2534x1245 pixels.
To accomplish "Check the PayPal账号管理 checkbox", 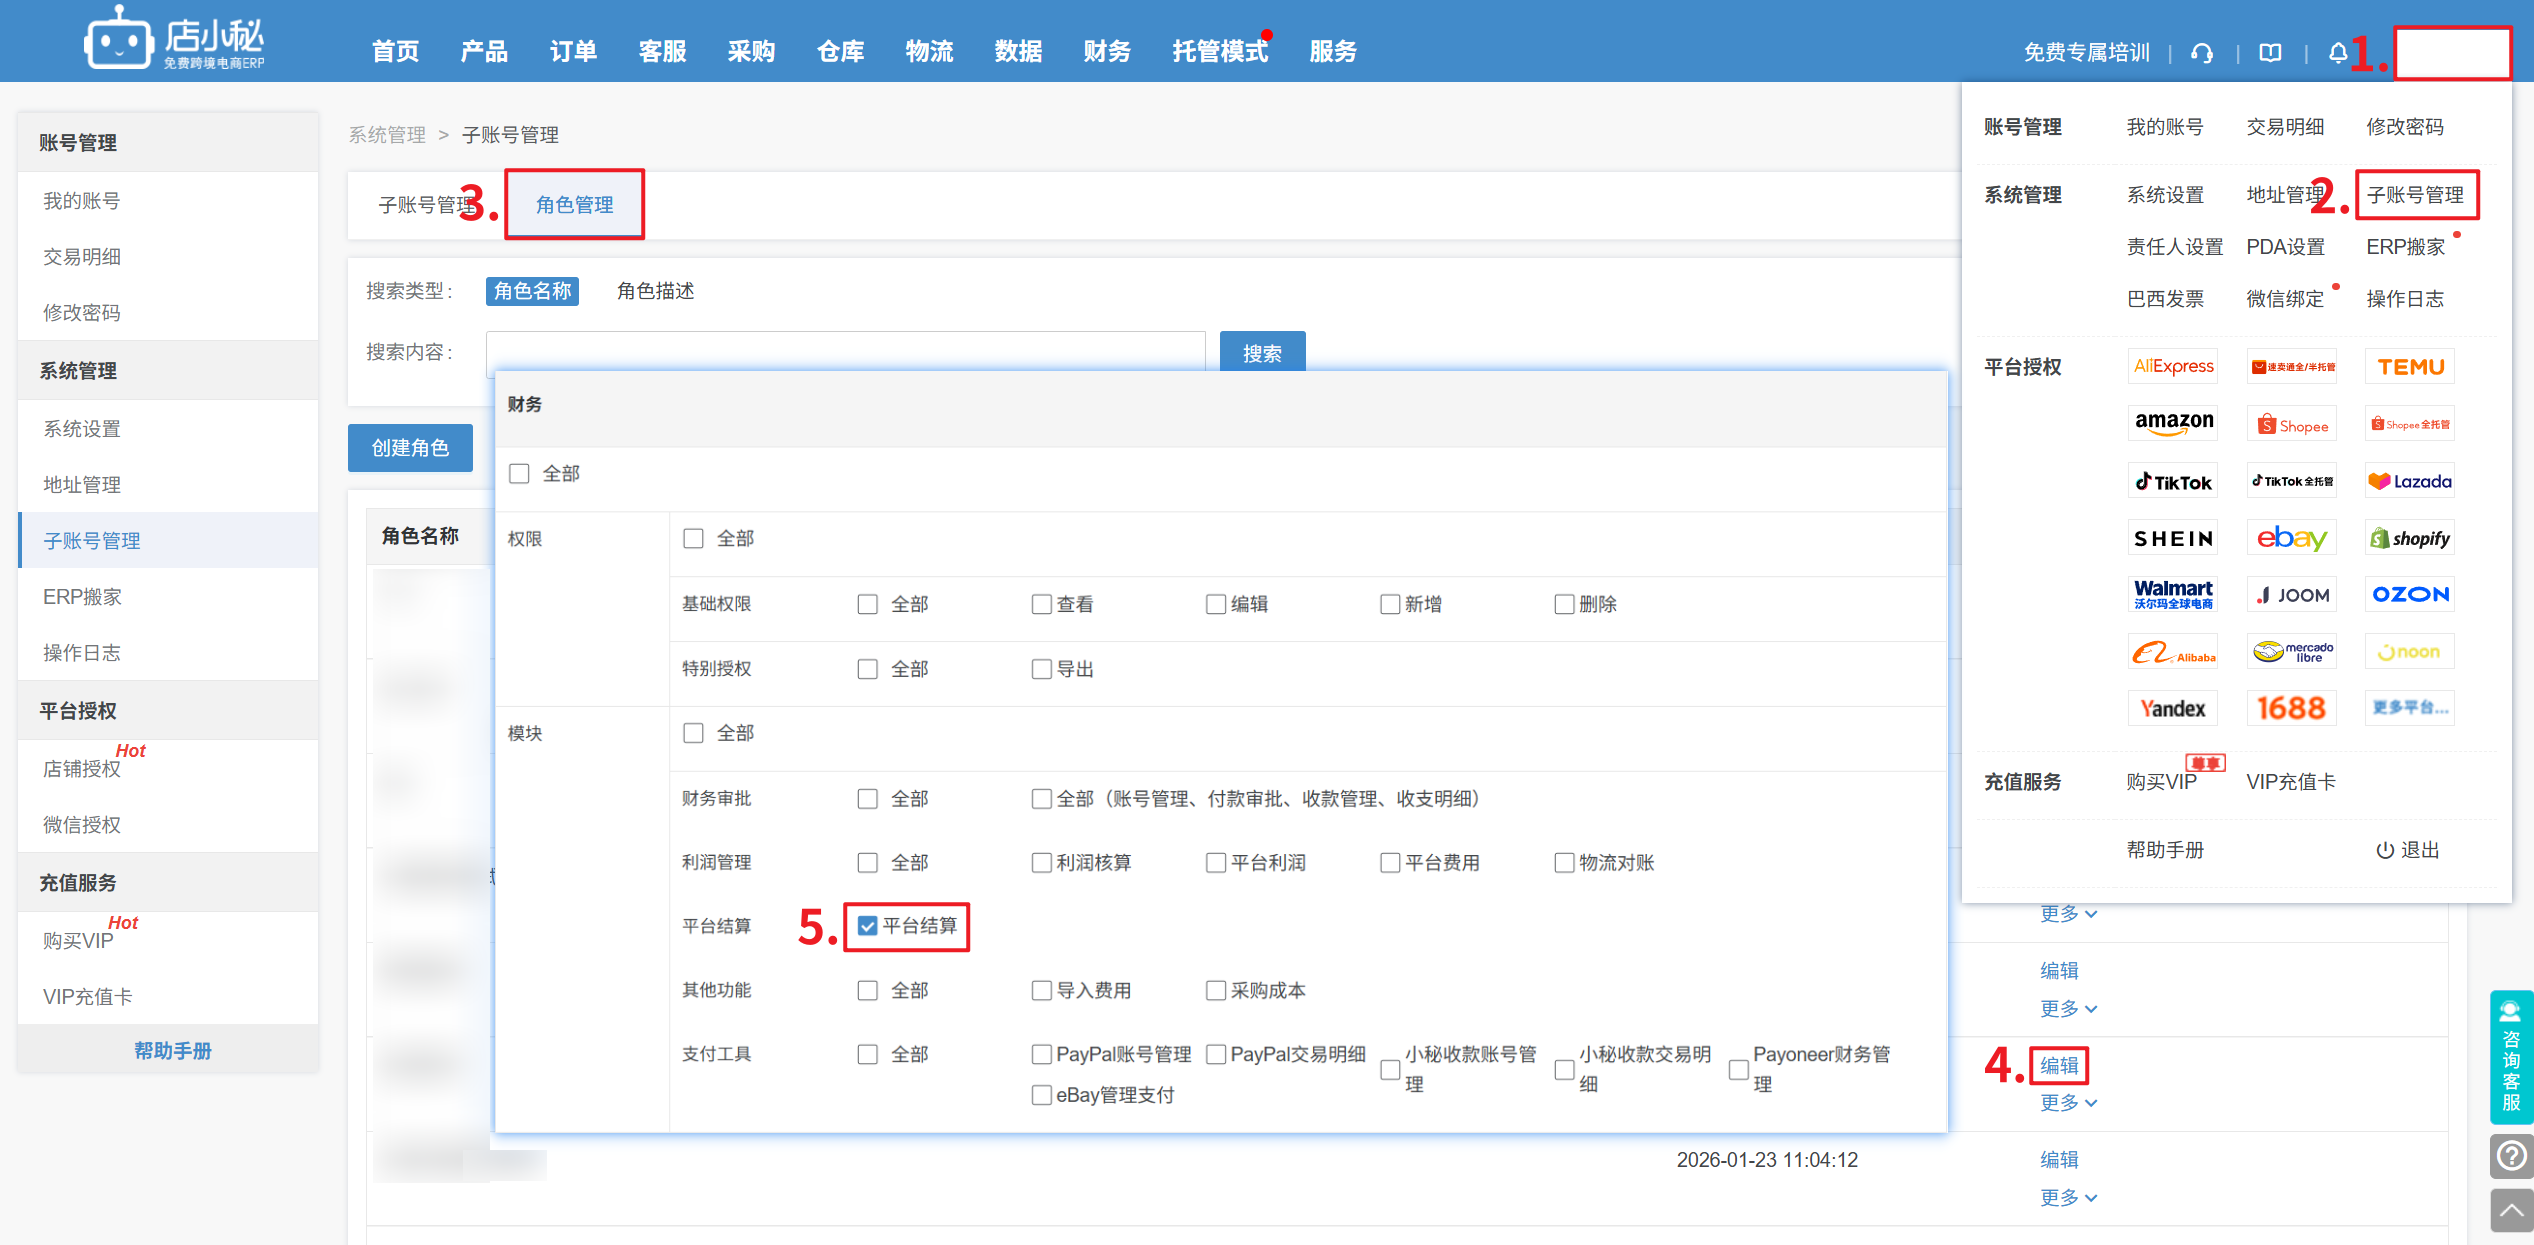I will click(1042, 1054).
